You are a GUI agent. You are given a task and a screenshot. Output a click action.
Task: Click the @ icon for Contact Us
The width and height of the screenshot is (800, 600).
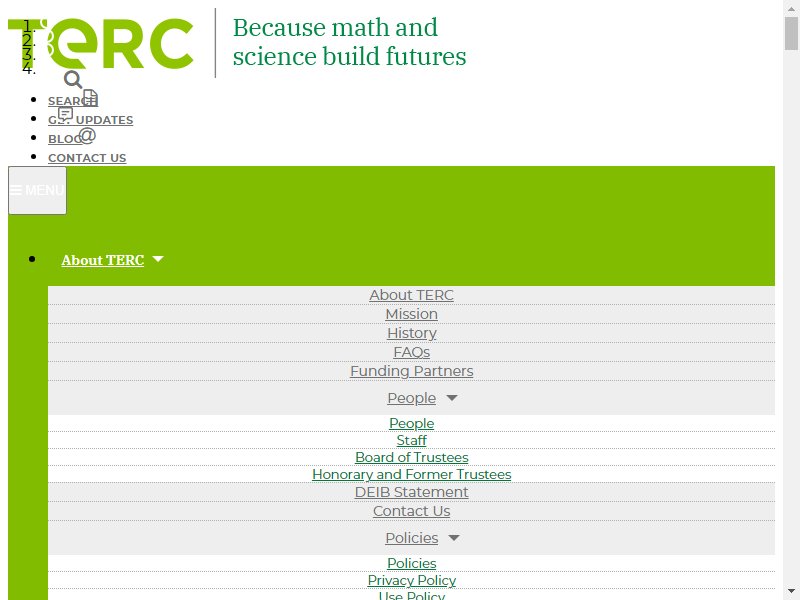coord(87,135)
